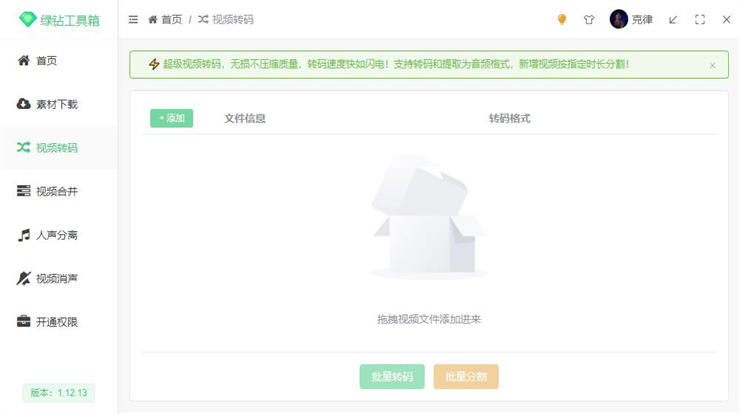Click the 版本: 1.12.13 version badge
Screen dimensions: 740x414
click(59, 393)
